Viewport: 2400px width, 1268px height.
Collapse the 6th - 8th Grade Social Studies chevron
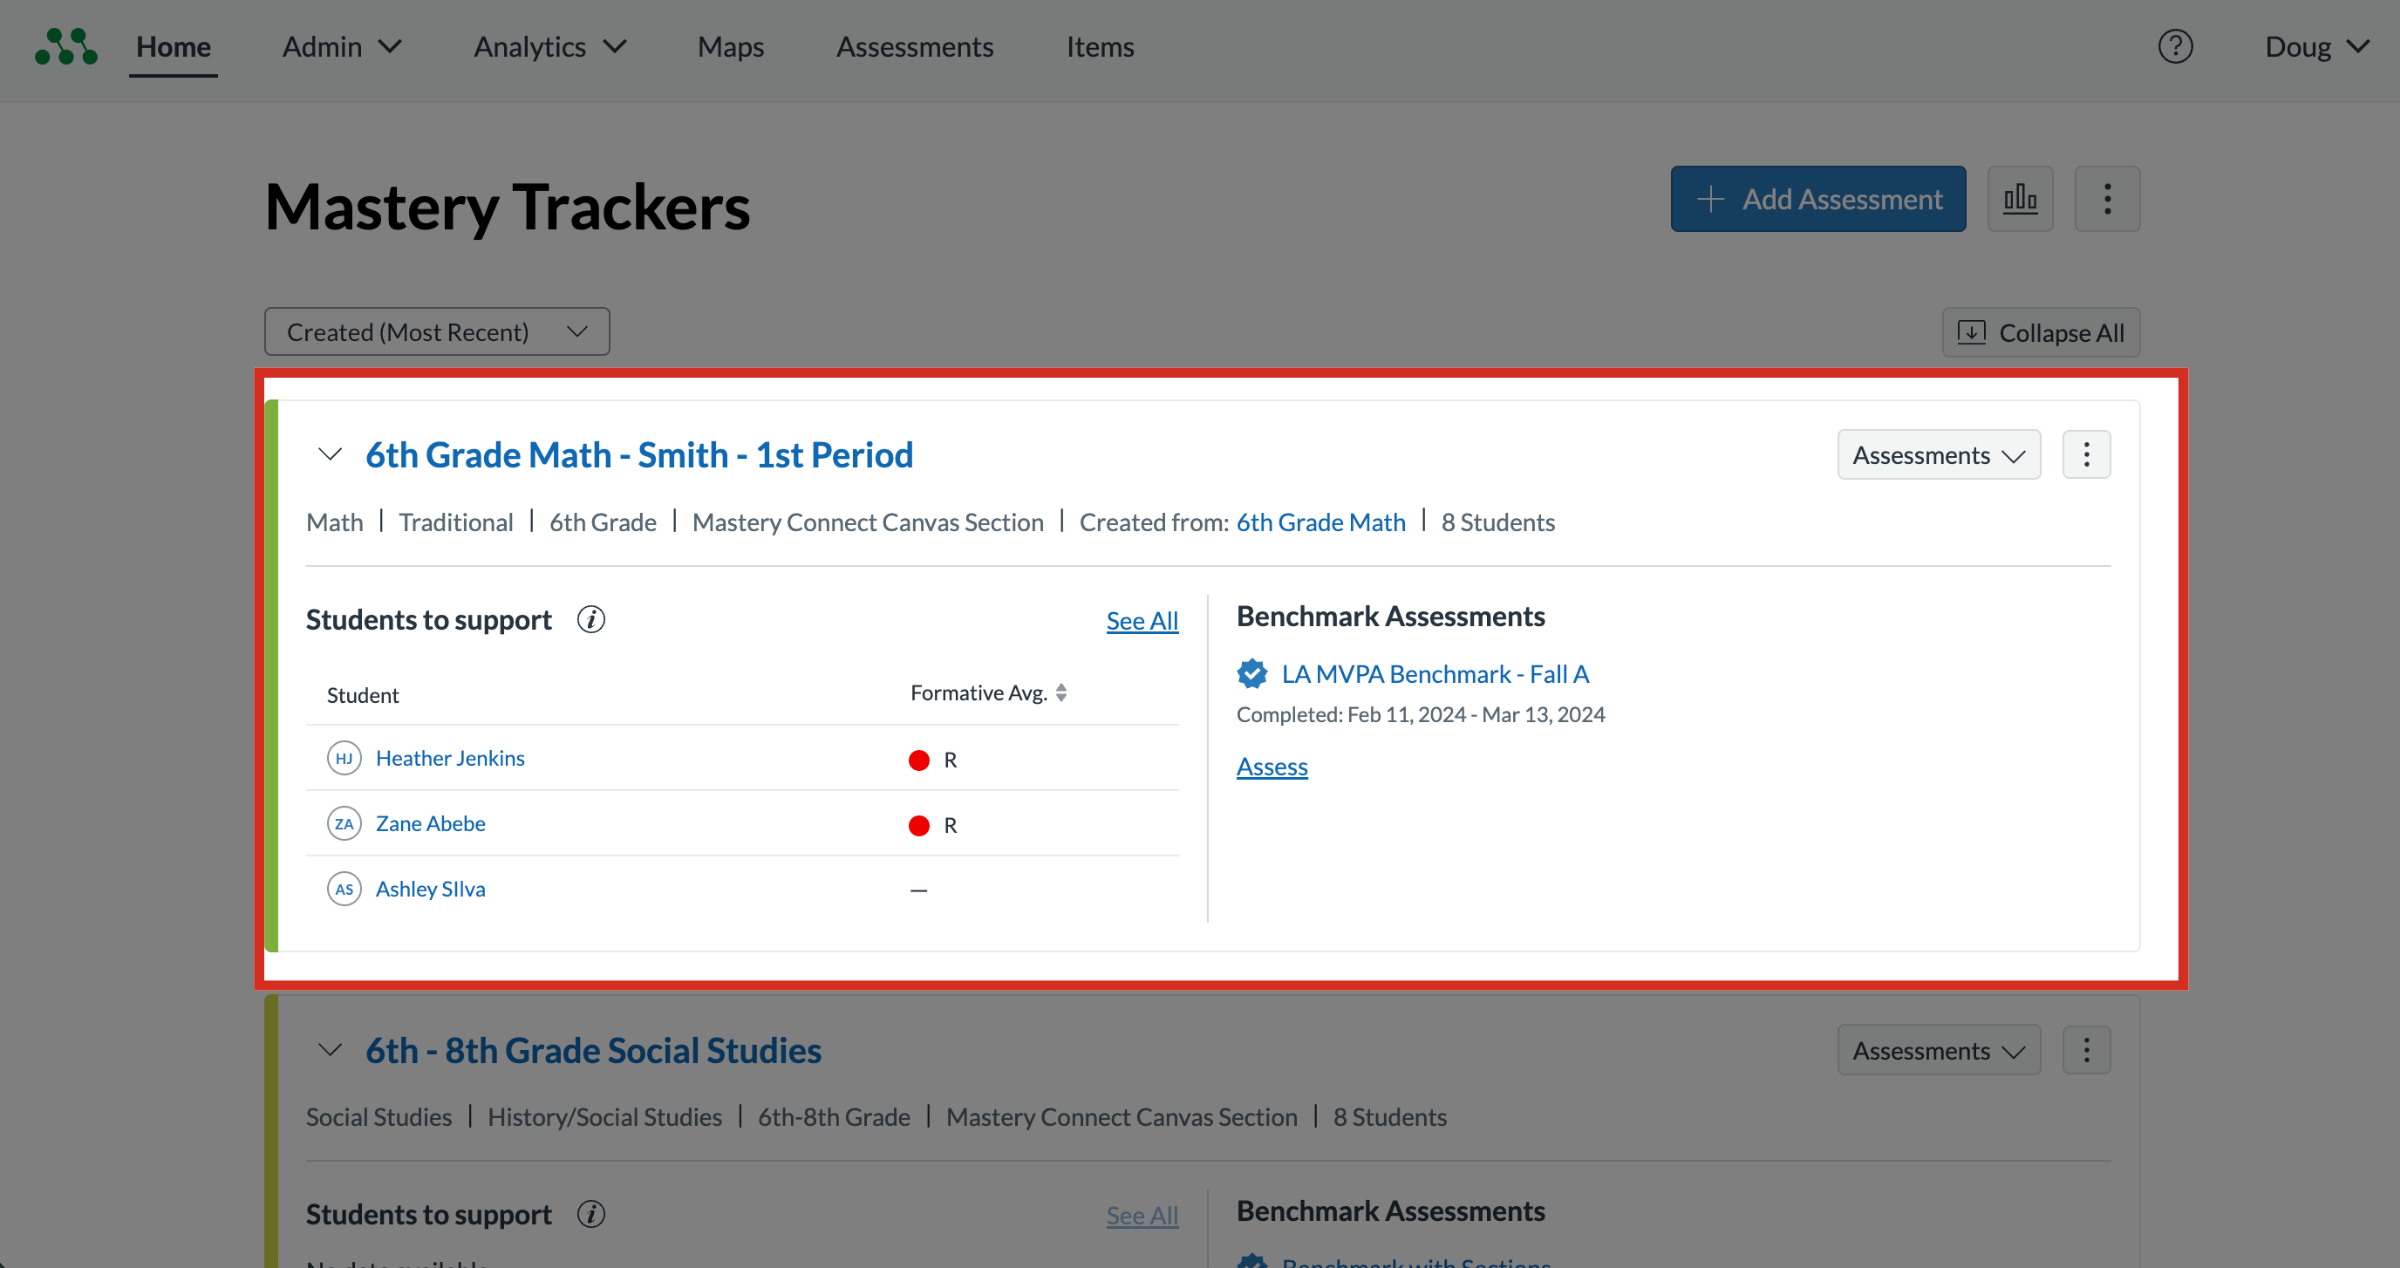(x=330, y=1050)
